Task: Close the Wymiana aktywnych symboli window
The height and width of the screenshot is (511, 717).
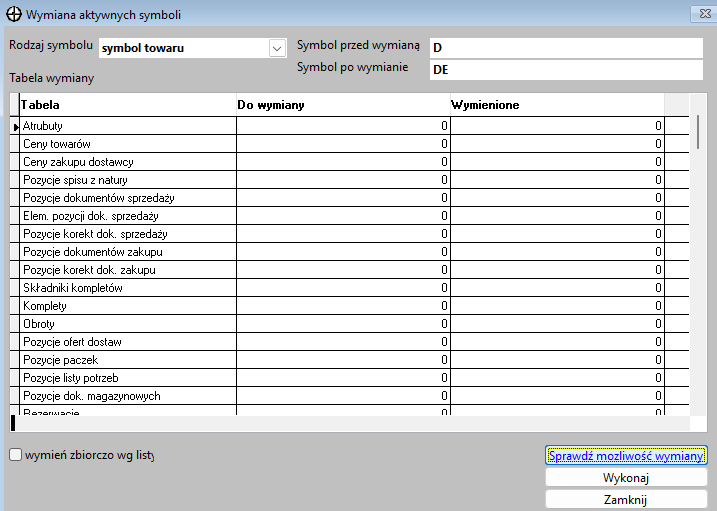Action: coord(699,13)
